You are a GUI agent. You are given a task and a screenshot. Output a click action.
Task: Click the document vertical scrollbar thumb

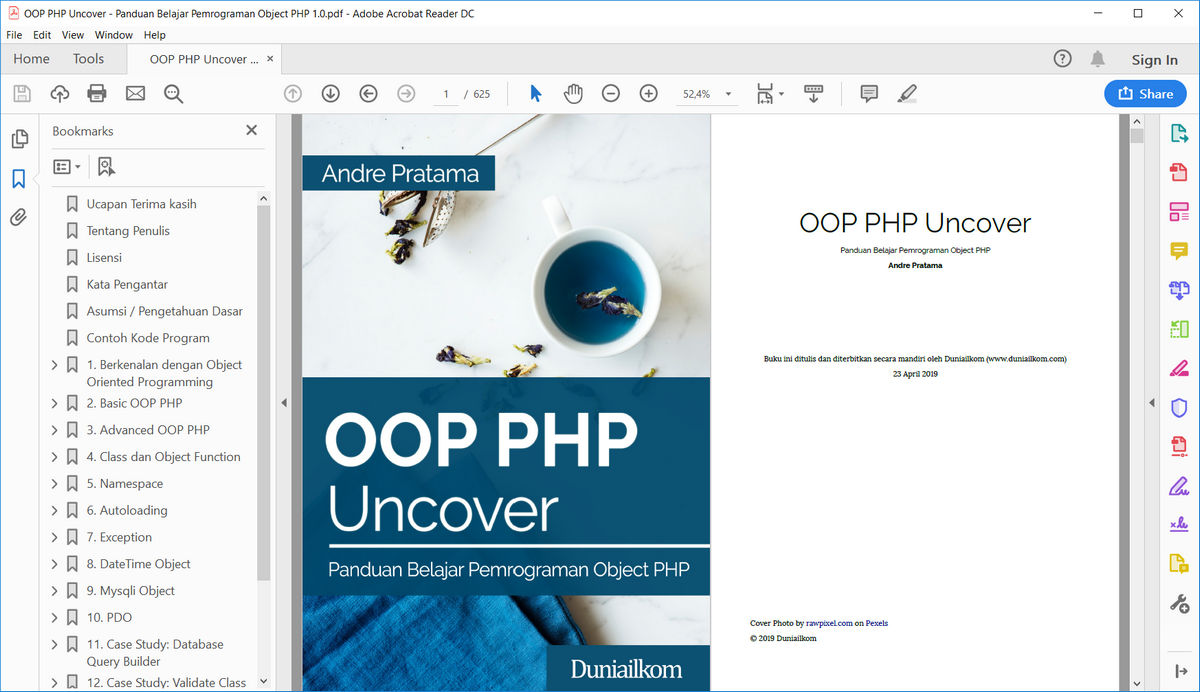pos(1136,136)
